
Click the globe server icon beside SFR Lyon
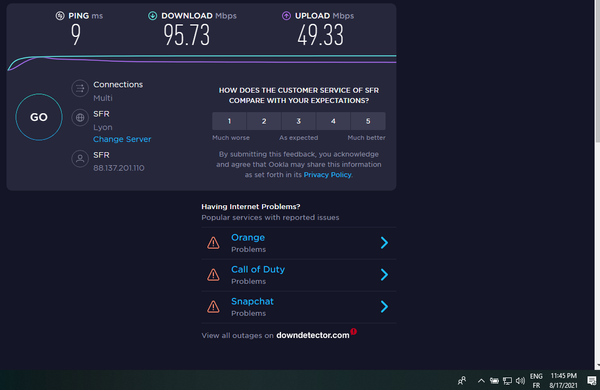[80, 117]
